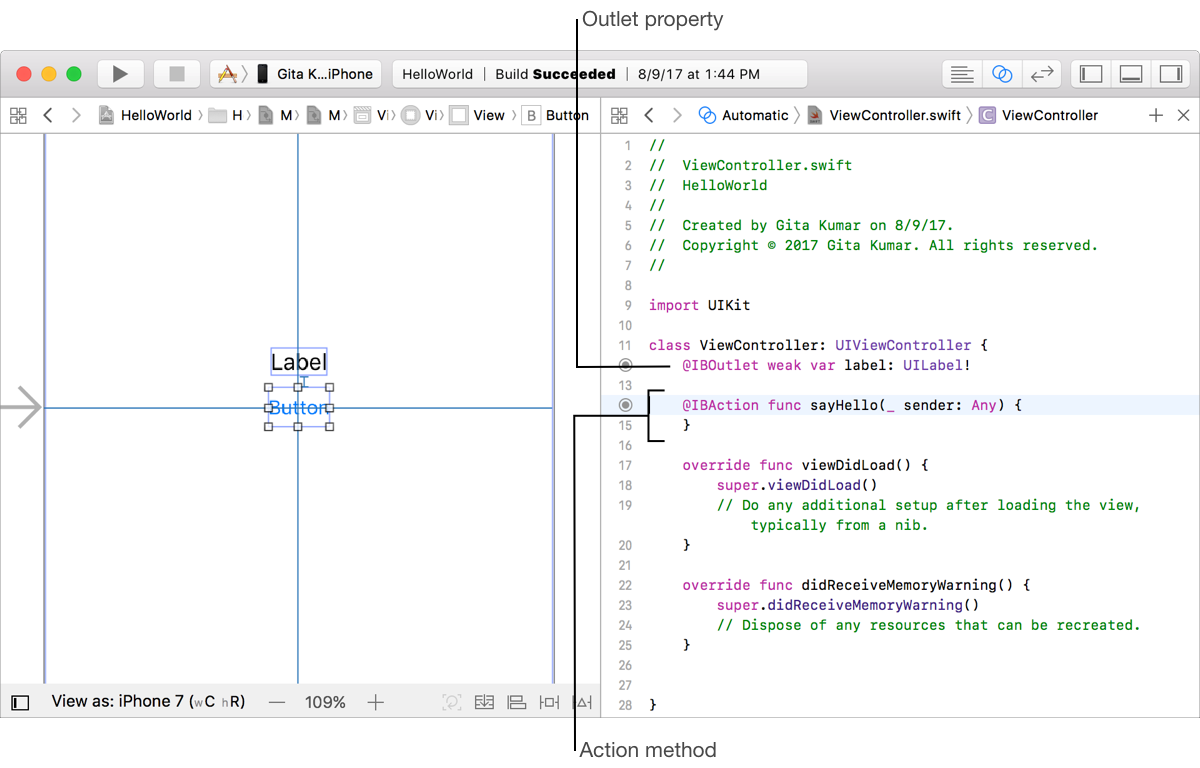
Task: Toggle the document outline at bottom left
Action: [20, 702]
